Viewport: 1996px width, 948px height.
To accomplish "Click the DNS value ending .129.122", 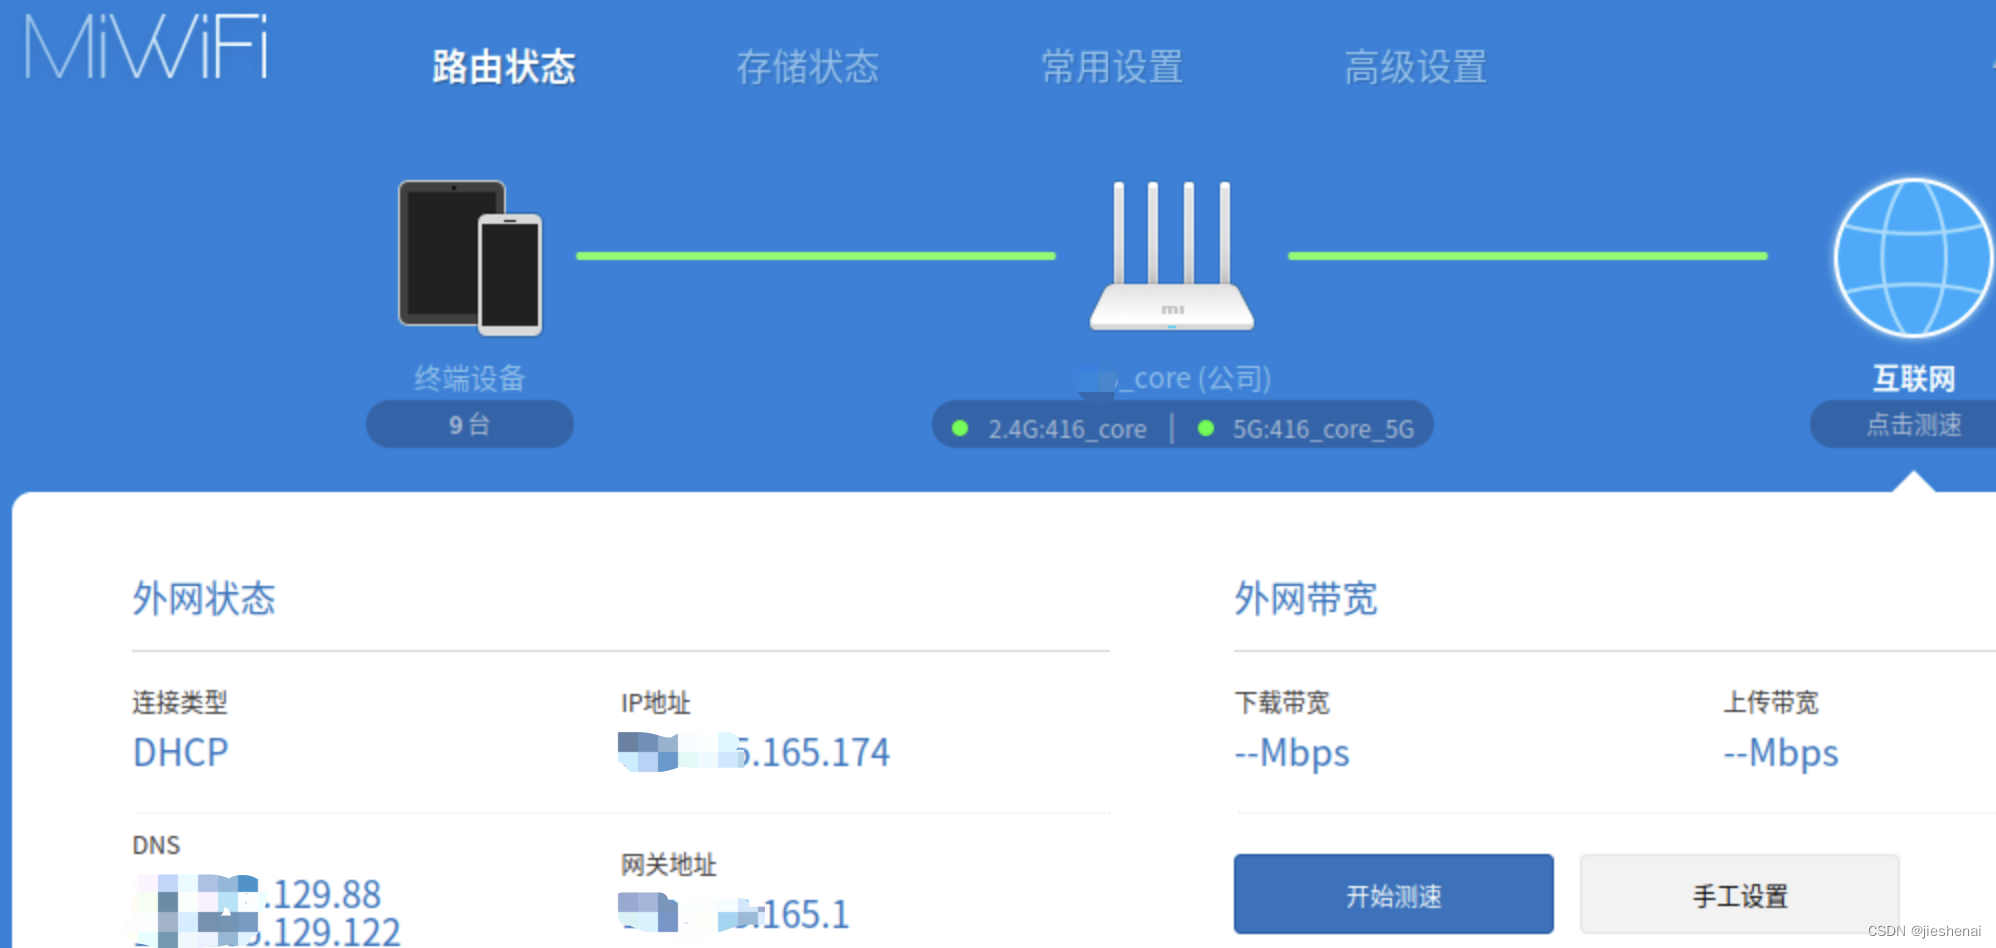I will [268, 932].
